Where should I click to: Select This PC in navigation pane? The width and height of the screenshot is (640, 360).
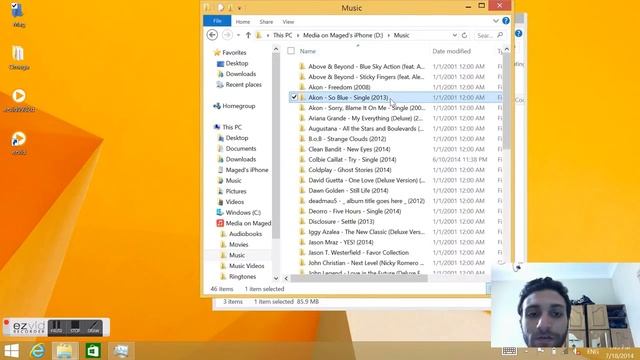(x=232, y=127)
